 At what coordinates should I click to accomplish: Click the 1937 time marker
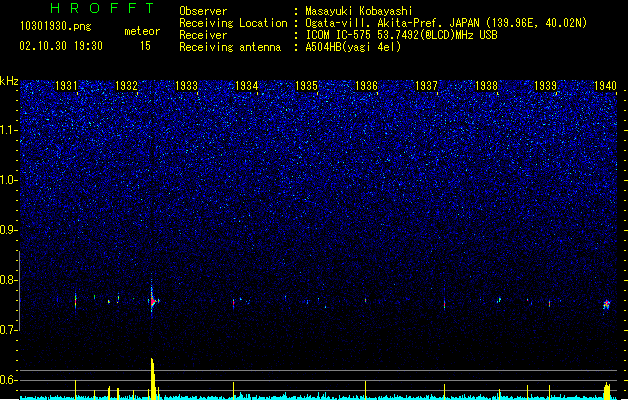point(426,86)
